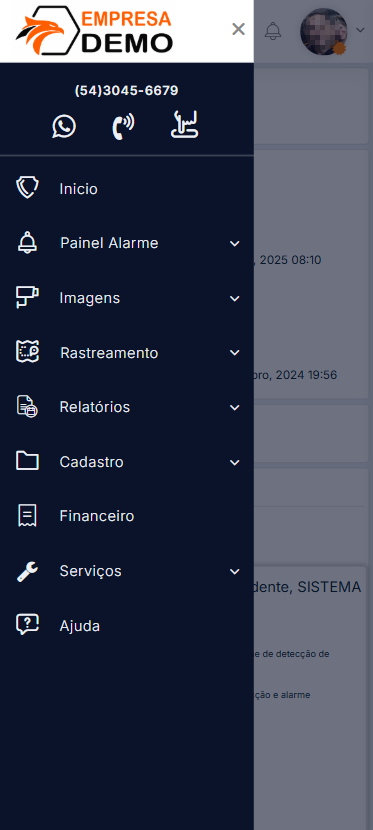Click the receipt icon for Financeiro
Image resolution: width=373 pixels, height=830 pixels.
[x=27, y=516]
